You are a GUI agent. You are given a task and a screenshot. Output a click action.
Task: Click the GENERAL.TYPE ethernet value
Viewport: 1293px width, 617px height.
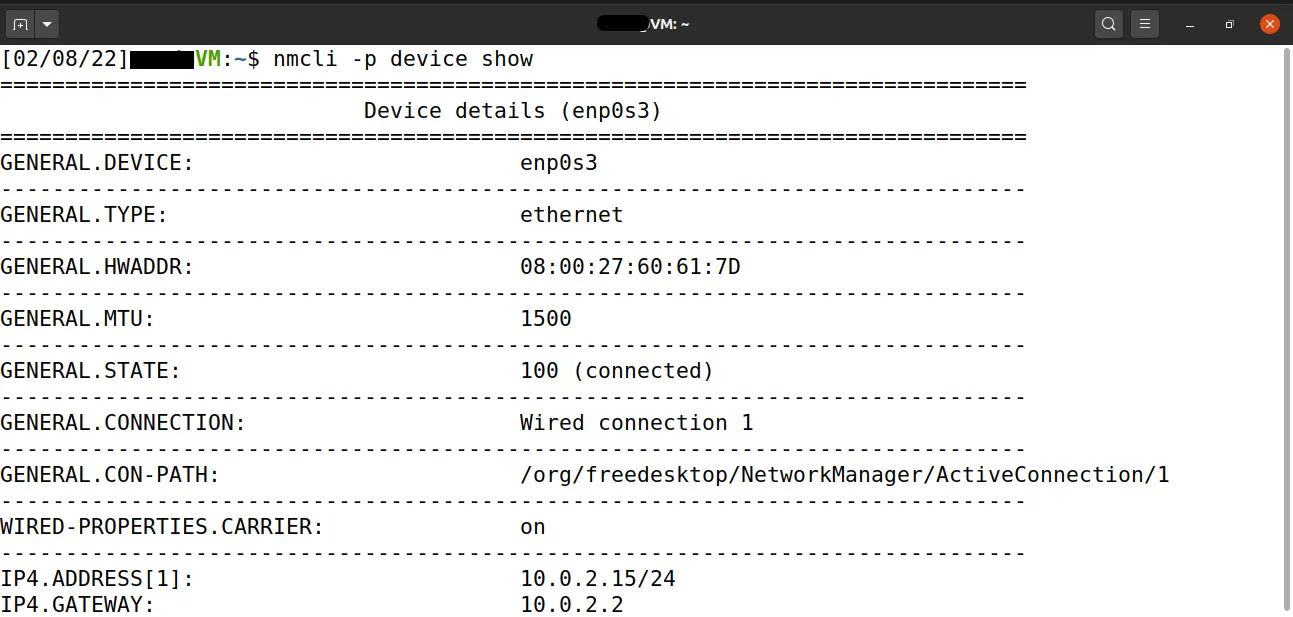[x=572, y=215]
